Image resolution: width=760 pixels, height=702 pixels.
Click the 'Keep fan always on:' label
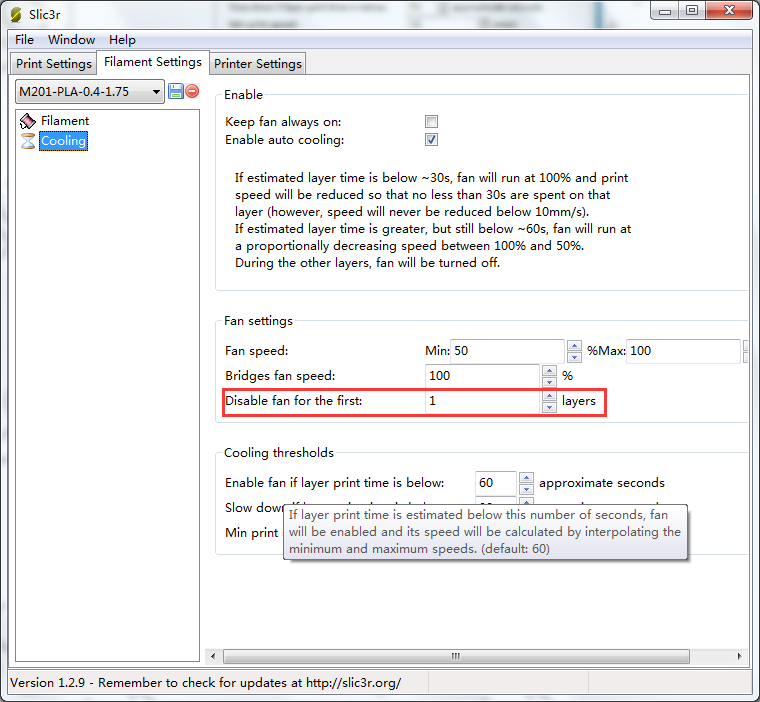(x=283, y=122)
